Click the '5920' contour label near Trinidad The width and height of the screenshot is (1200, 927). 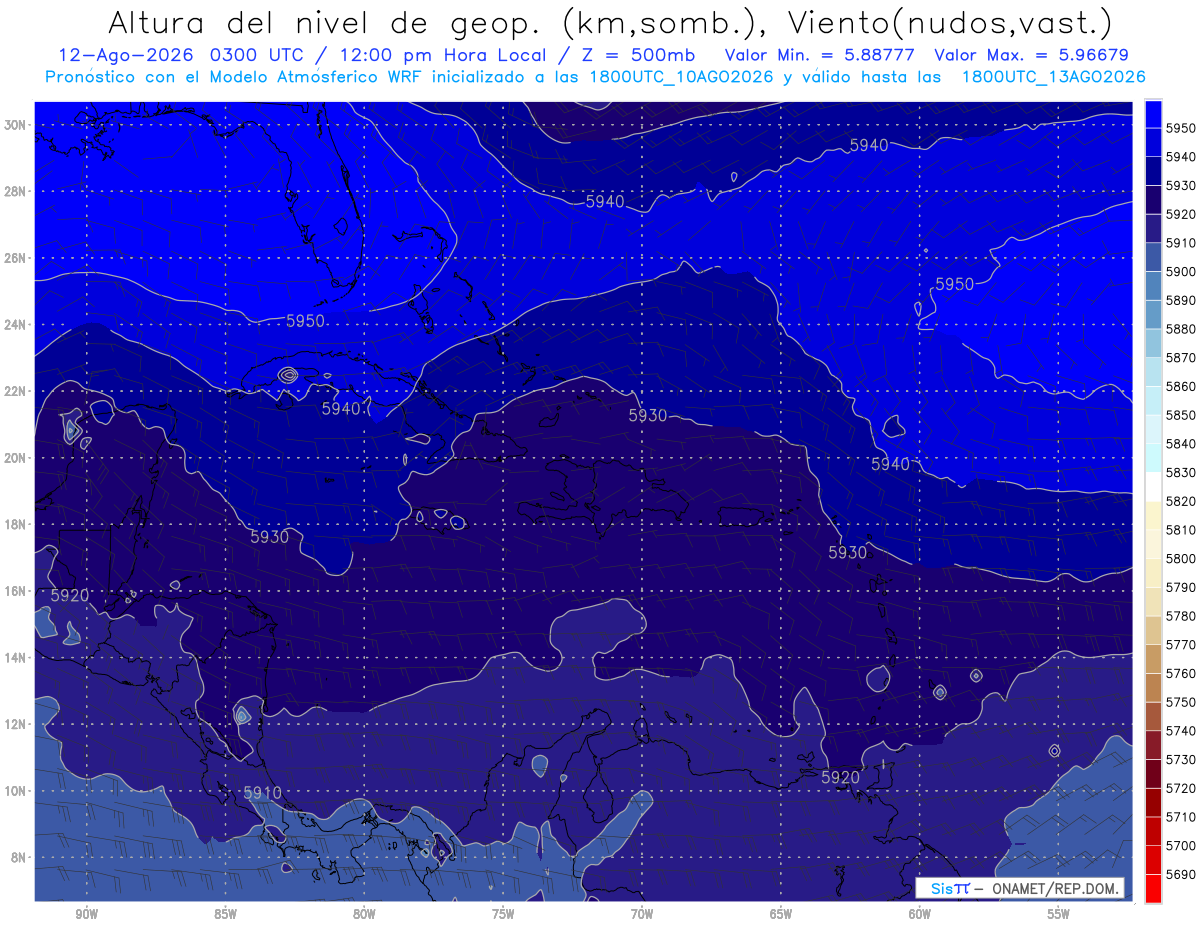click(x=840, y=777)
